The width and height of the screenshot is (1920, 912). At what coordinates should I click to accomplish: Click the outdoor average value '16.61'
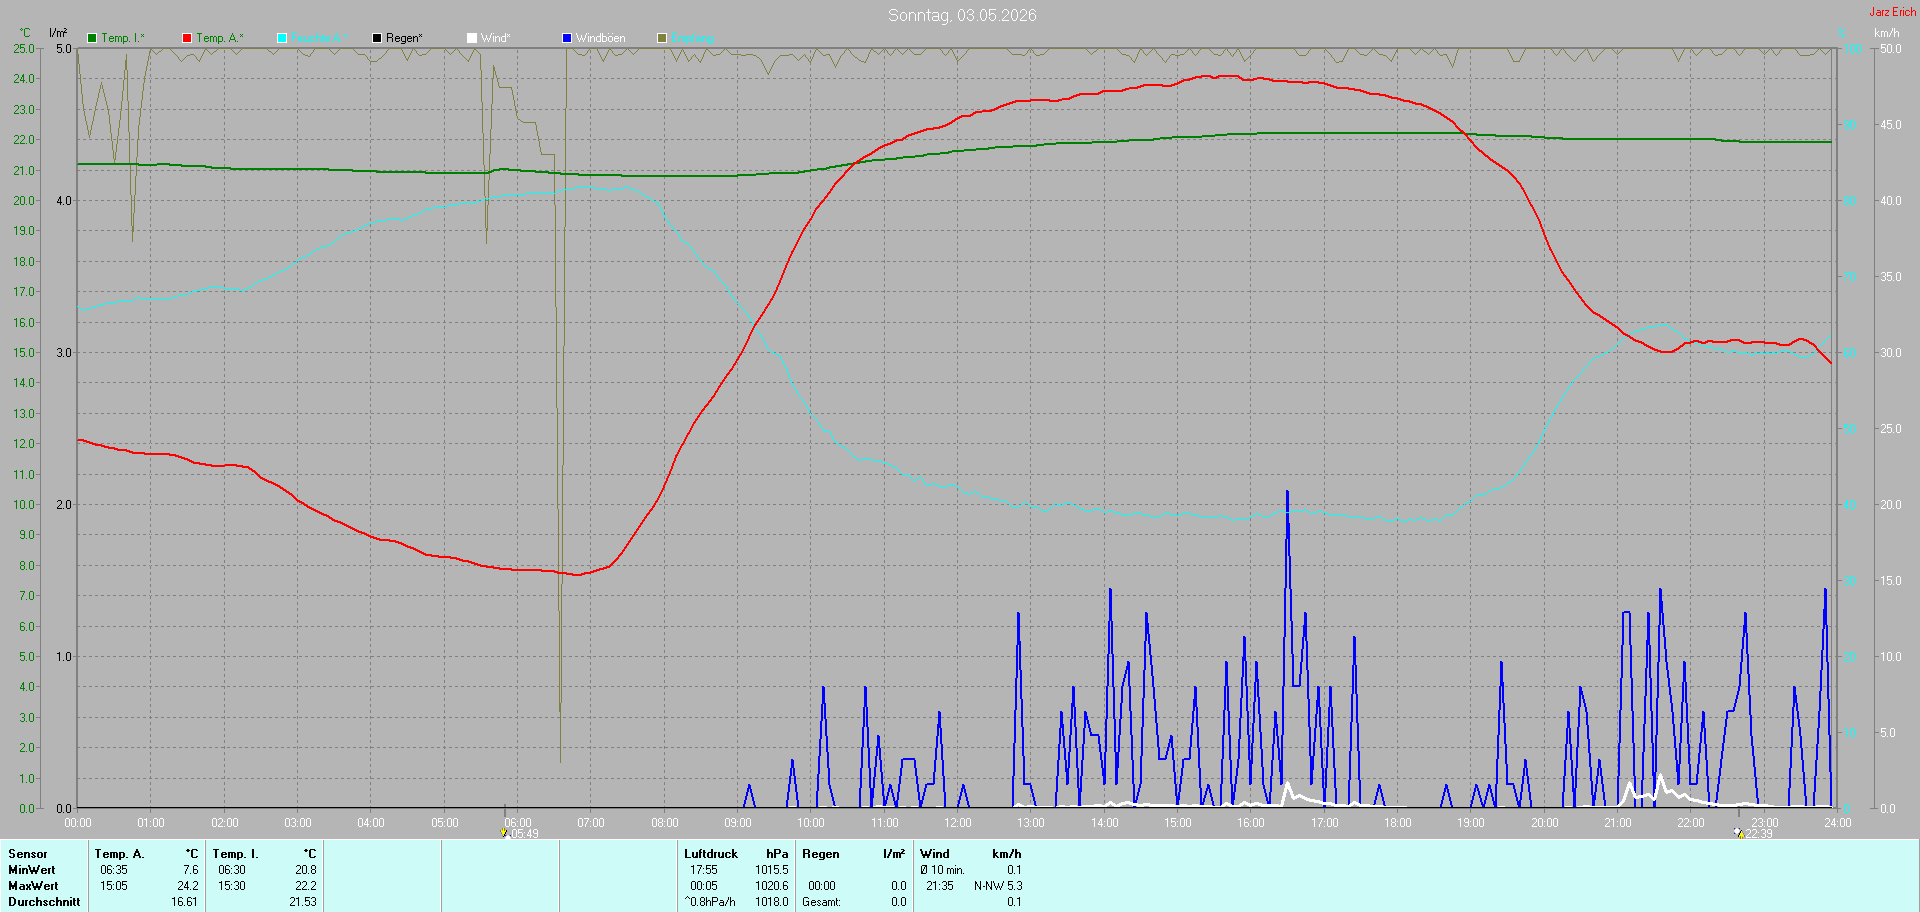[x=184, y=902]
